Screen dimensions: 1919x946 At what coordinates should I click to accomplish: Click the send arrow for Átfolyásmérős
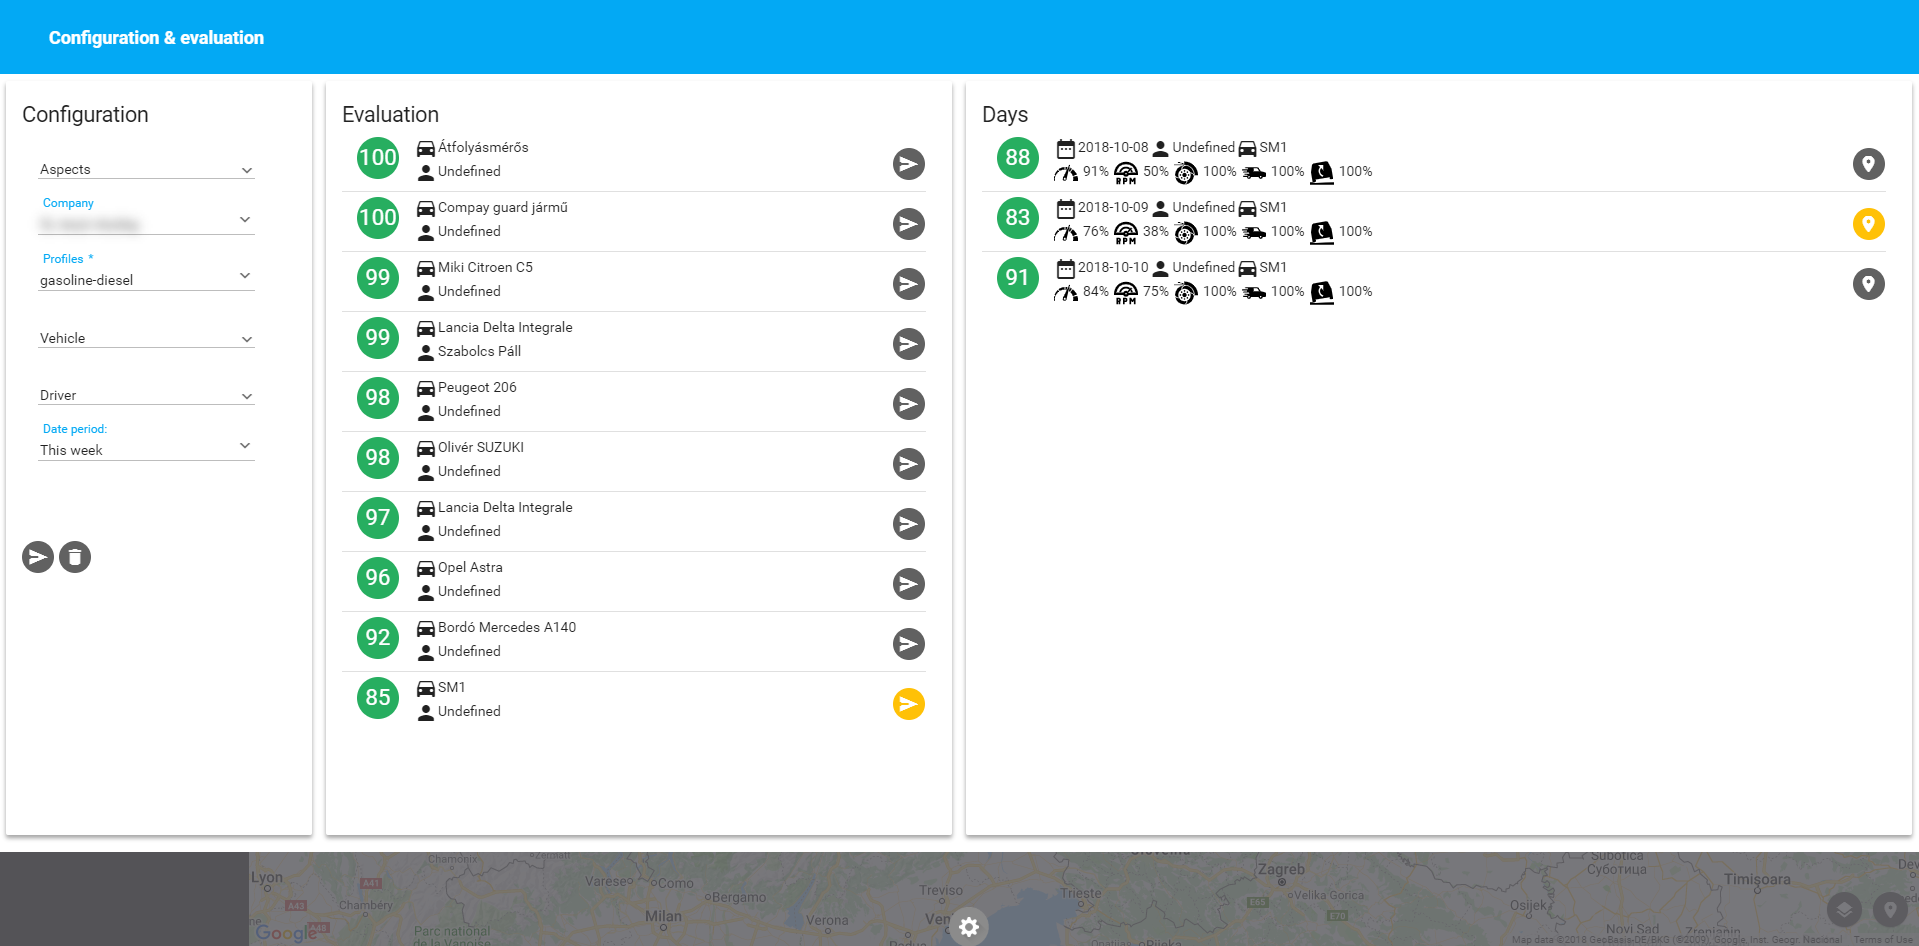point(908,164)
